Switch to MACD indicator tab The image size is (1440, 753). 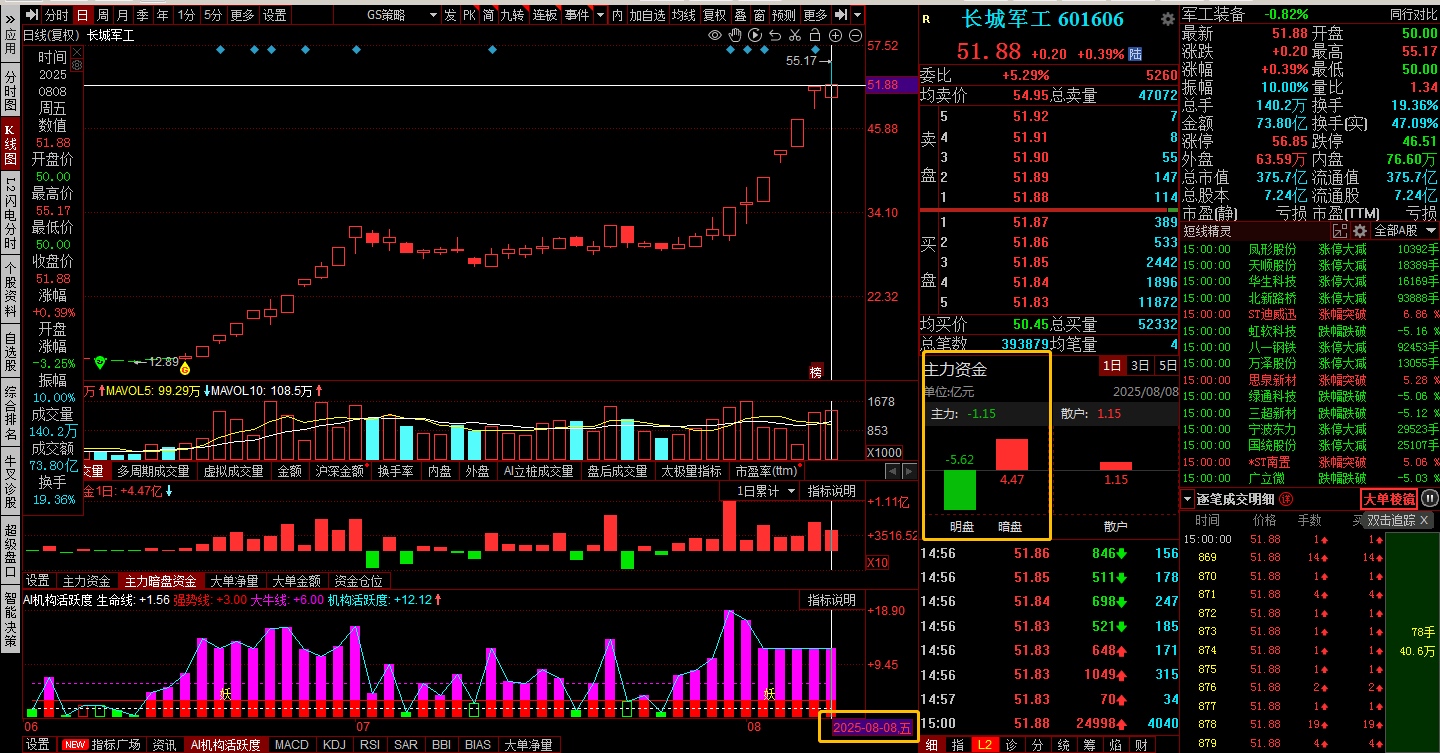point(292,745)
